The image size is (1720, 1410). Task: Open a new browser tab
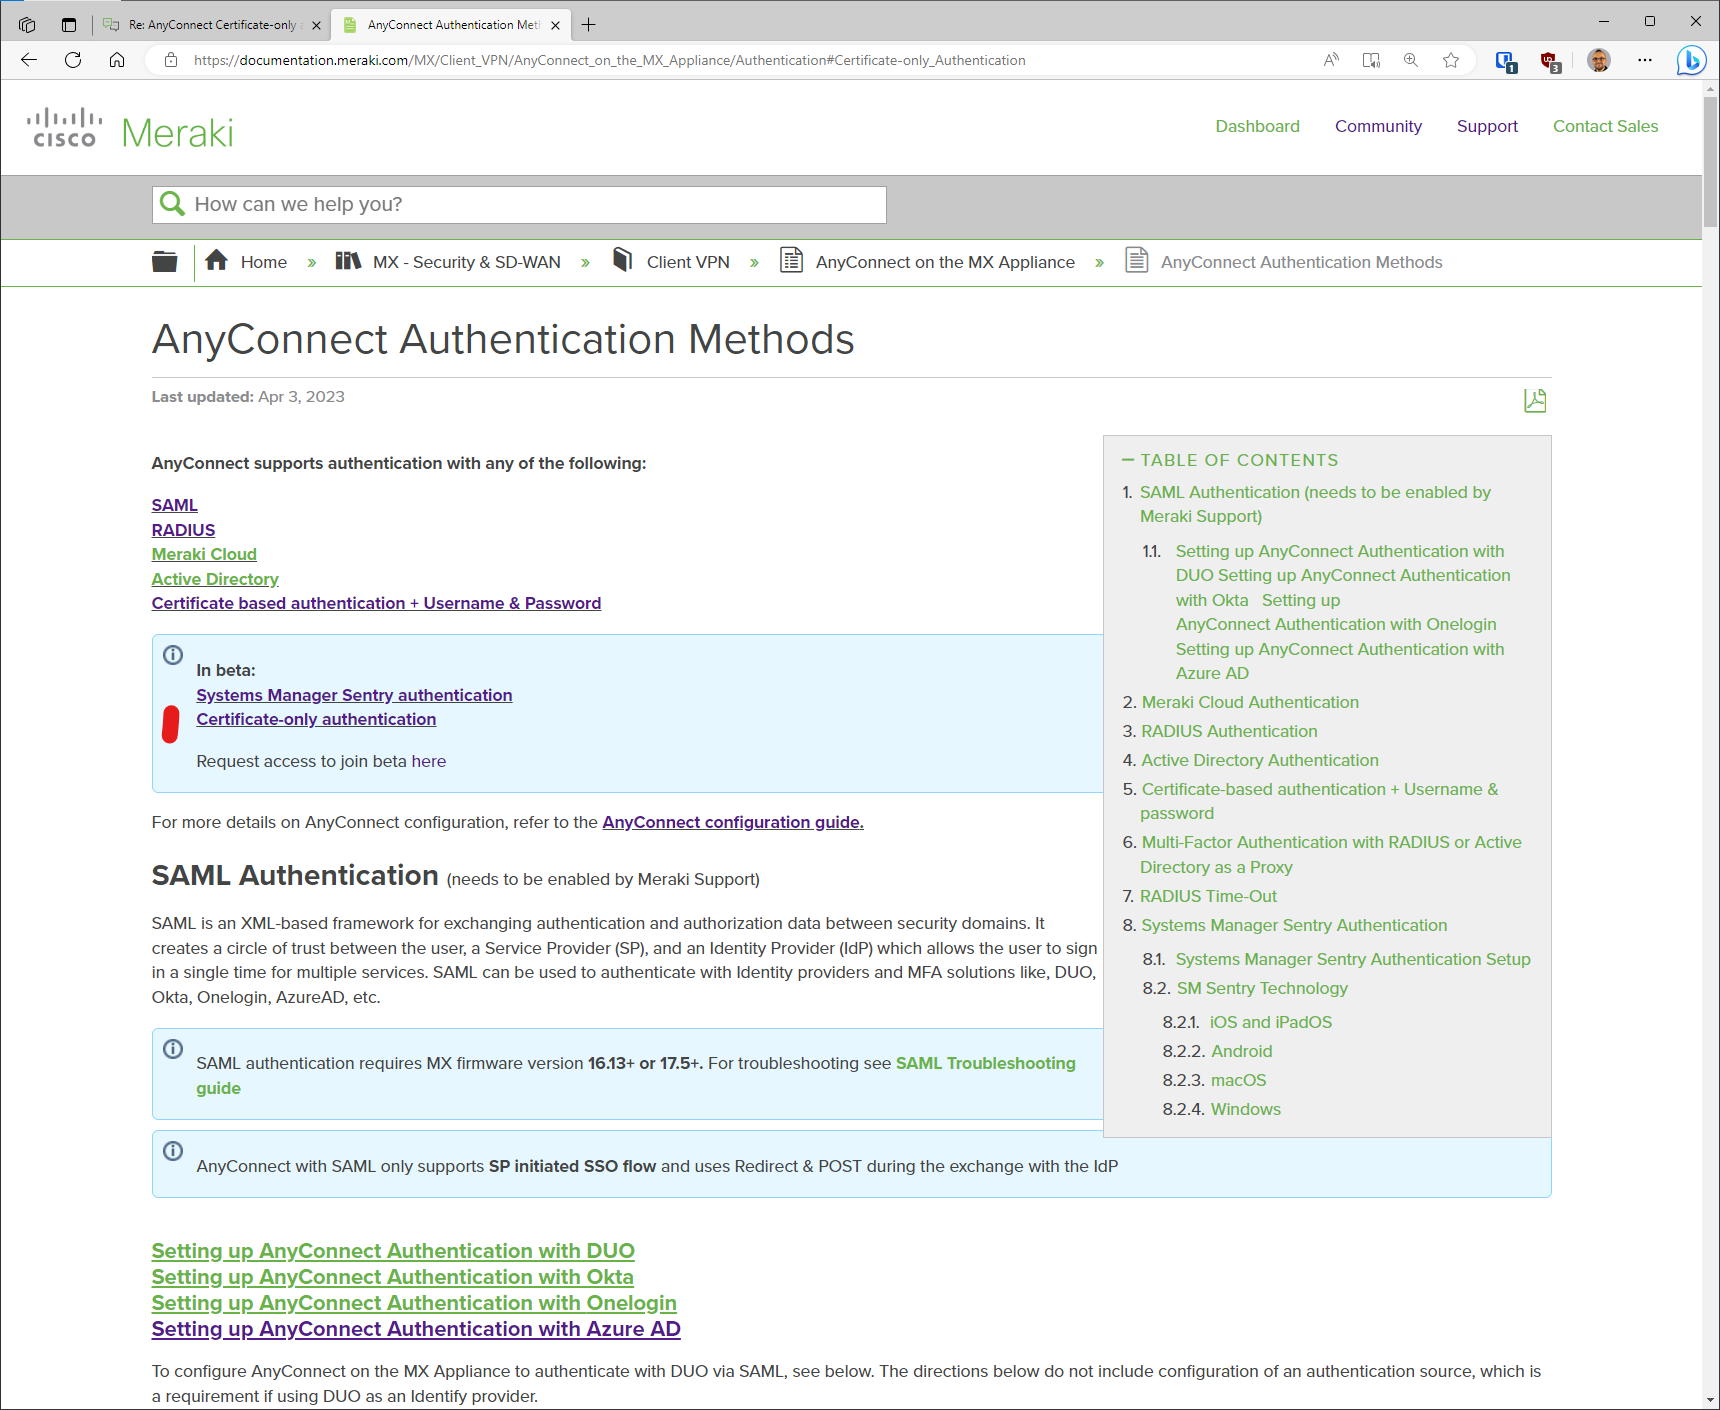click(589, 25)
